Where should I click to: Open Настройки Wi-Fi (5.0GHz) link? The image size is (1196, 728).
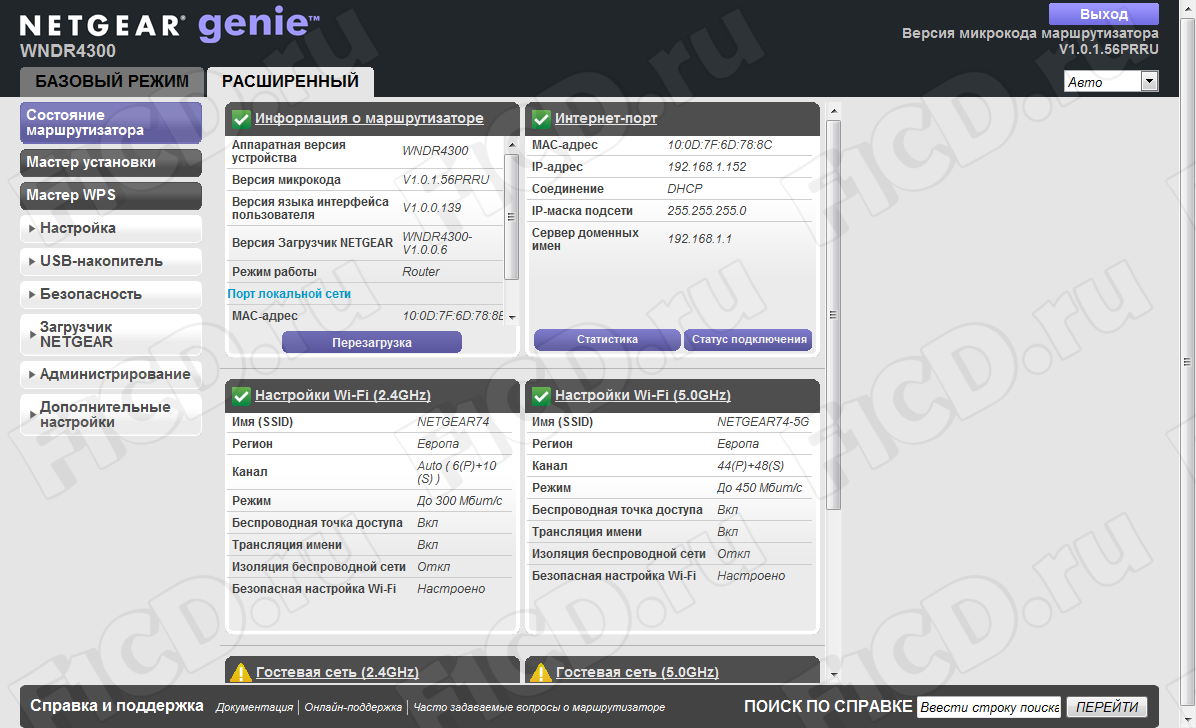(x=642, y=395)
